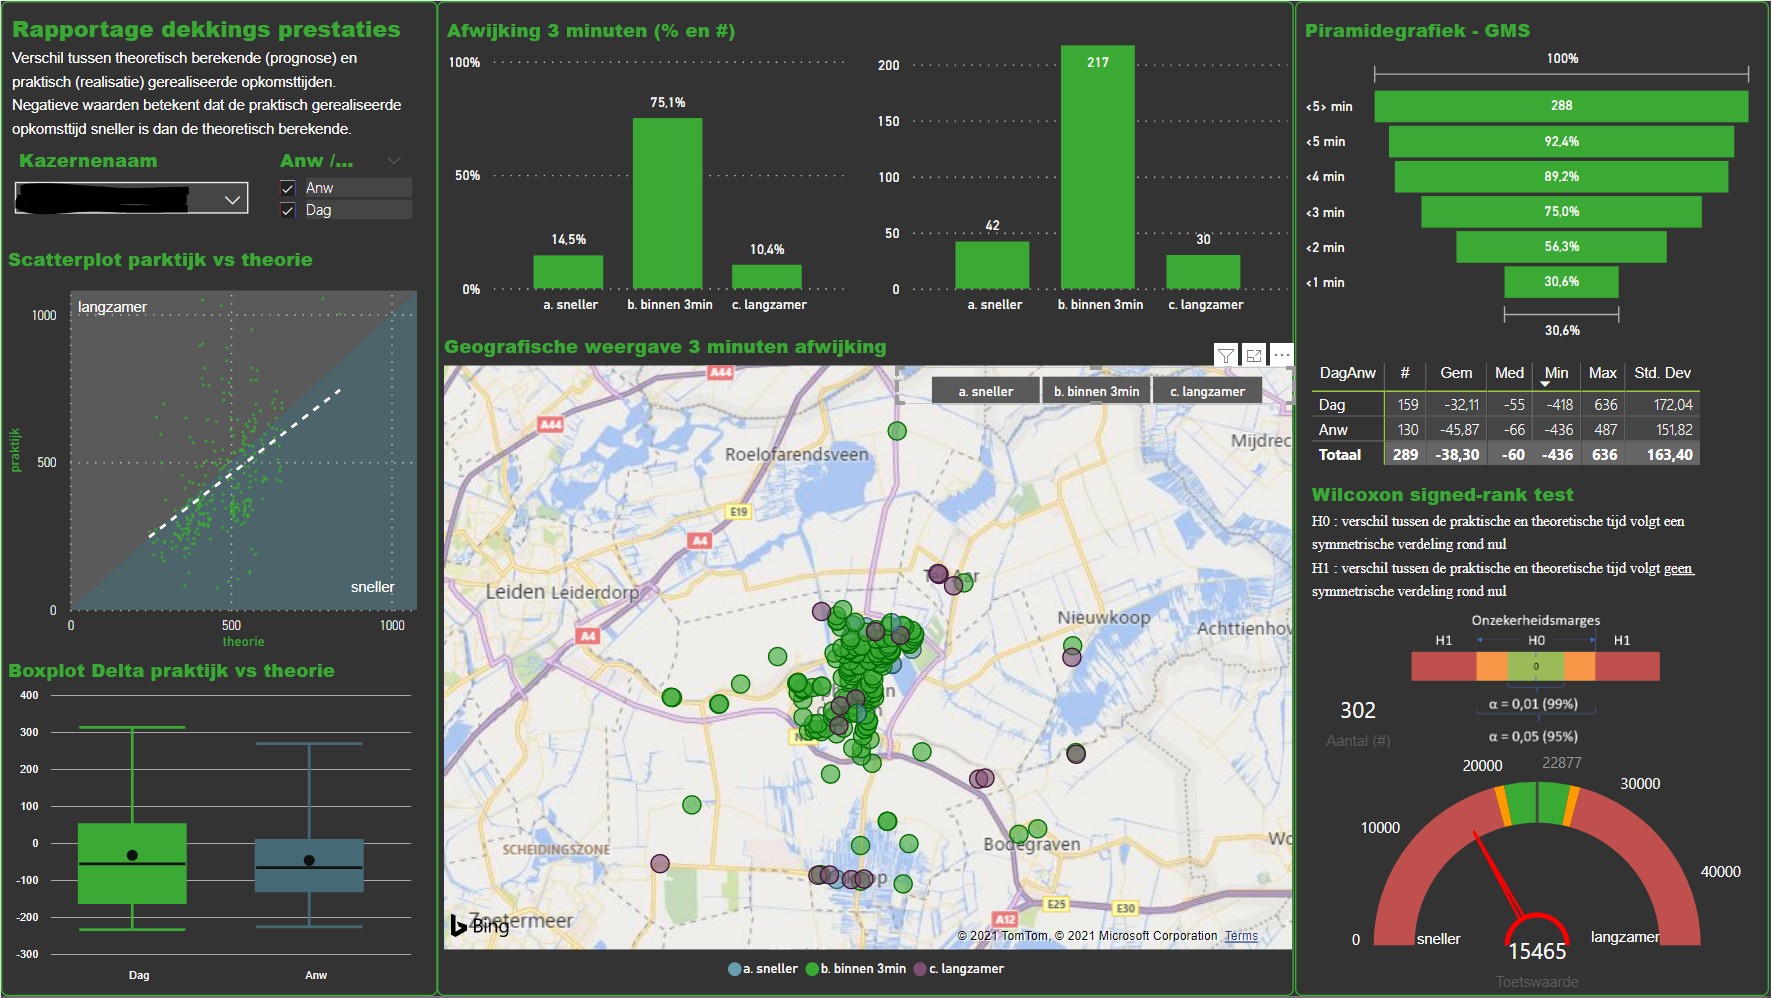Click the Bing logo on the map
This screenshot has width=1771, height=998.
click(479, 926)
